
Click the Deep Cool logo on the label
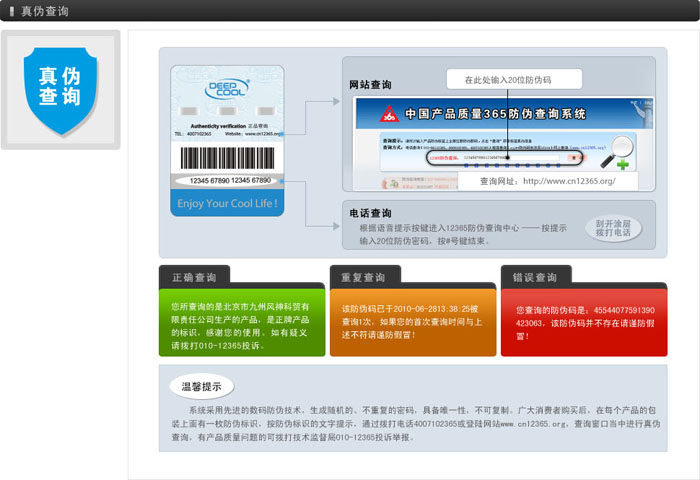click(227, 90)
